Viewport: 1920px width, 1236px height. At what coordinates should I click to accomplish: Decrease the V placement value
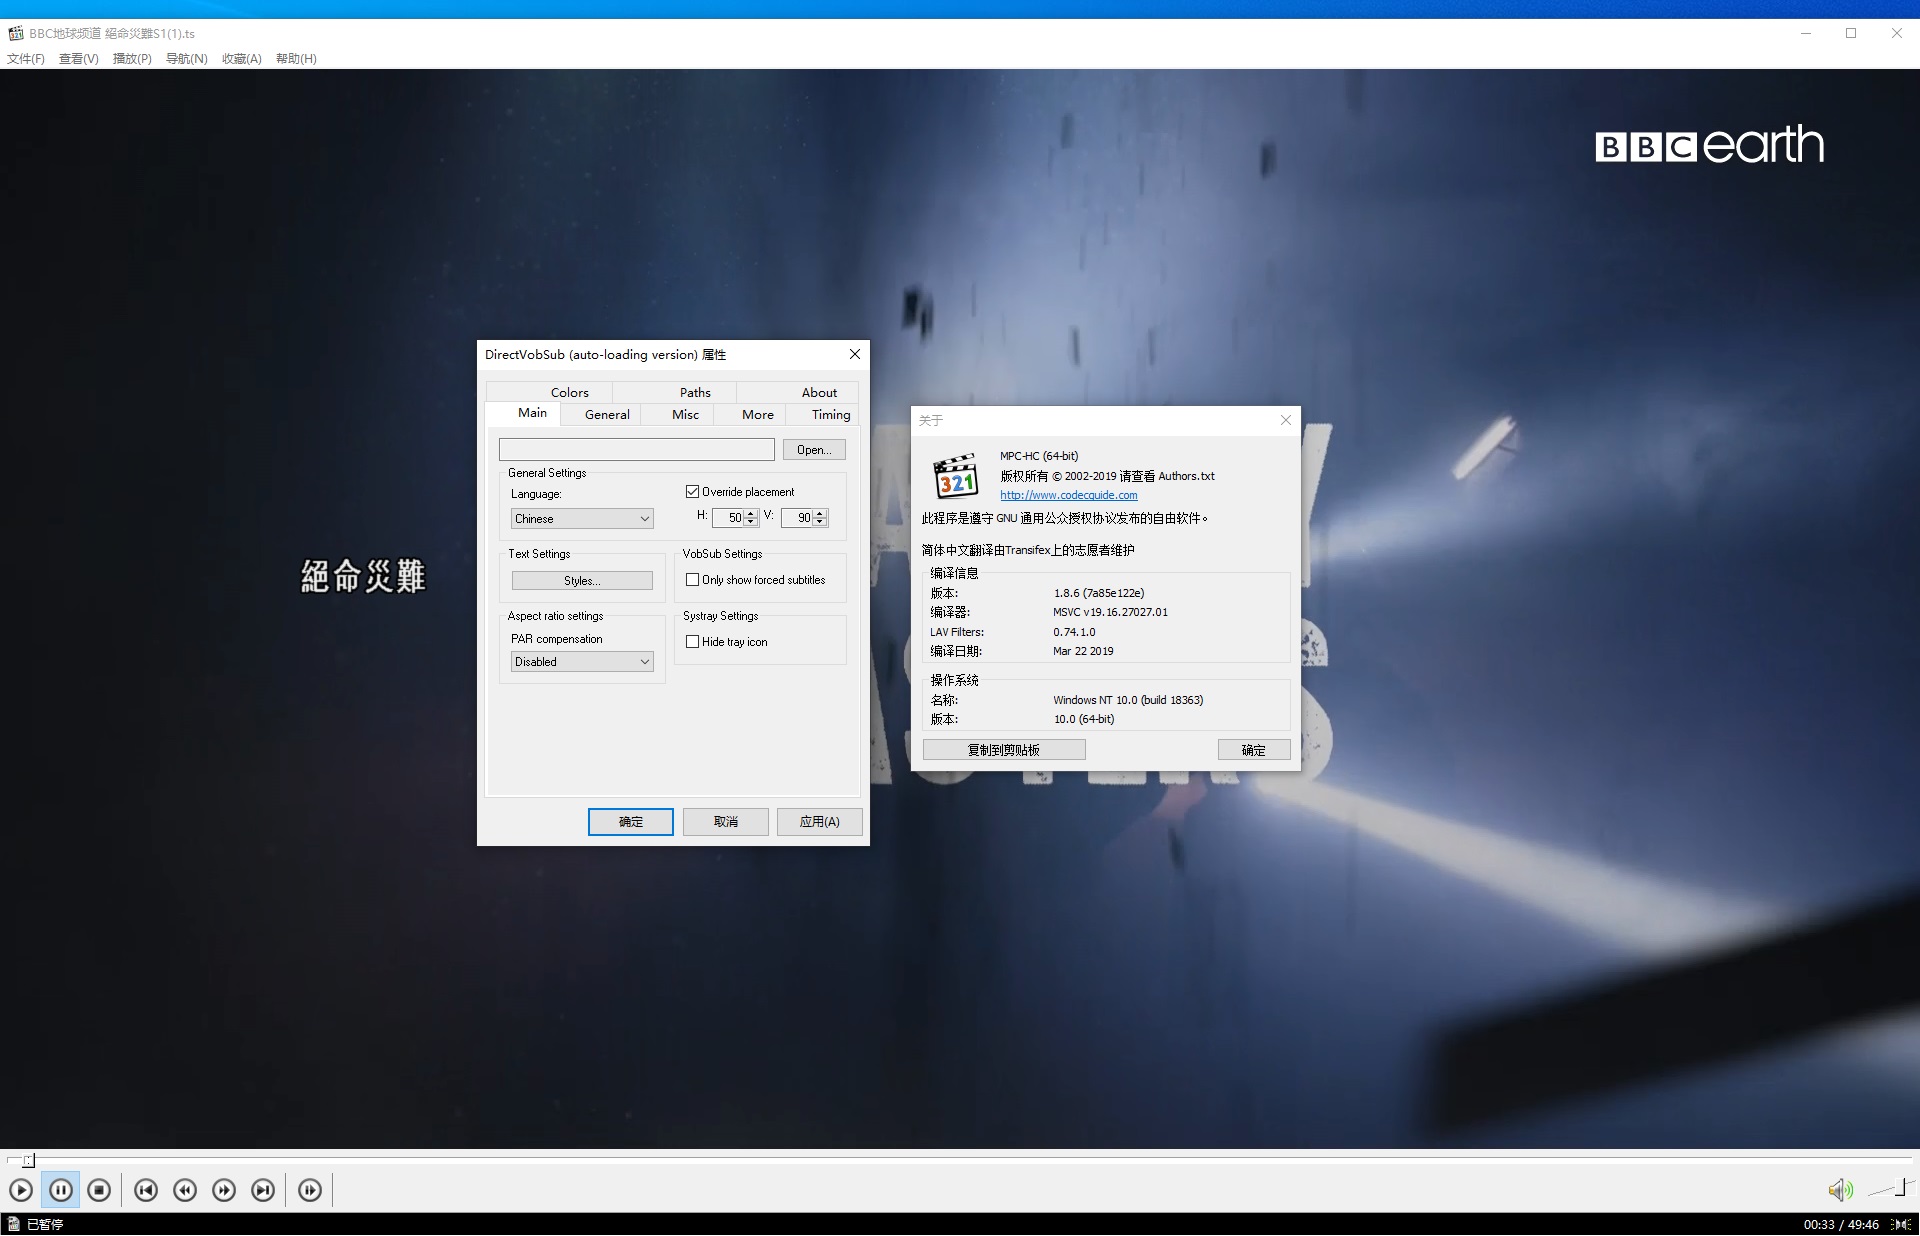tap(820, 523)
